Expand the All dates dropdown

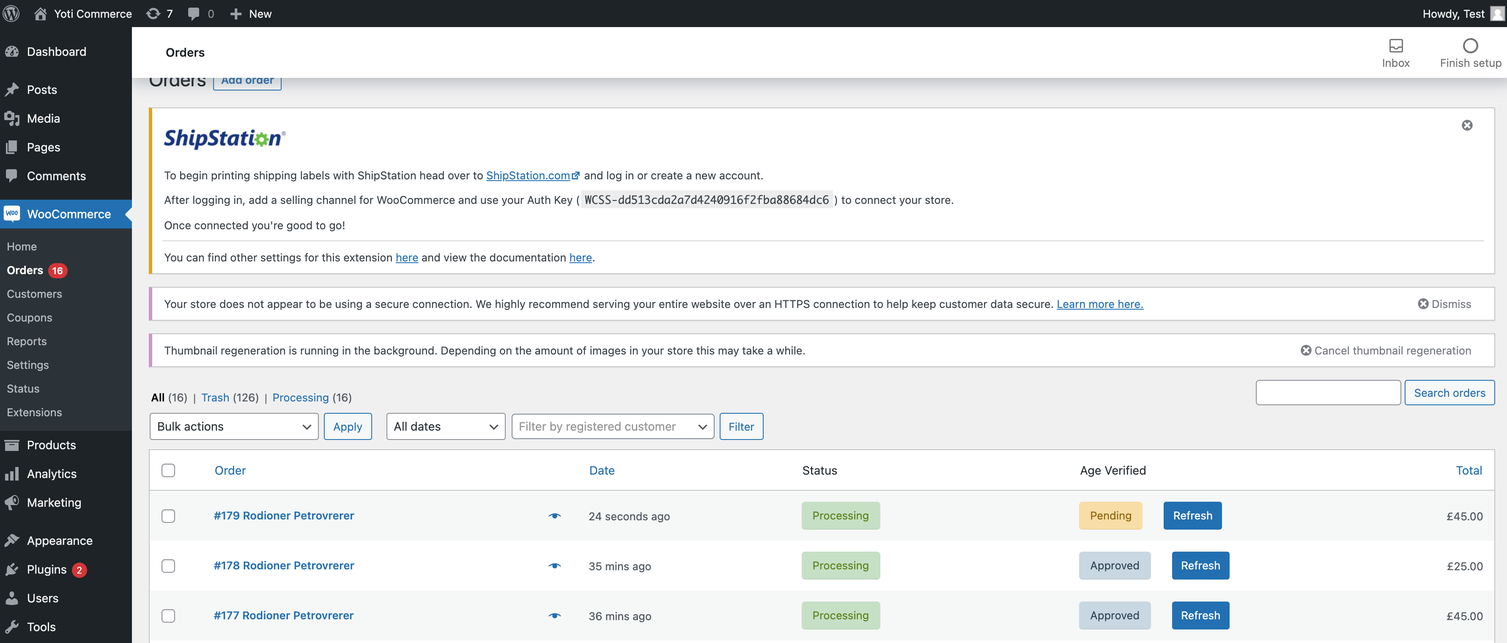pyautogui.click(x=445, y=426)
